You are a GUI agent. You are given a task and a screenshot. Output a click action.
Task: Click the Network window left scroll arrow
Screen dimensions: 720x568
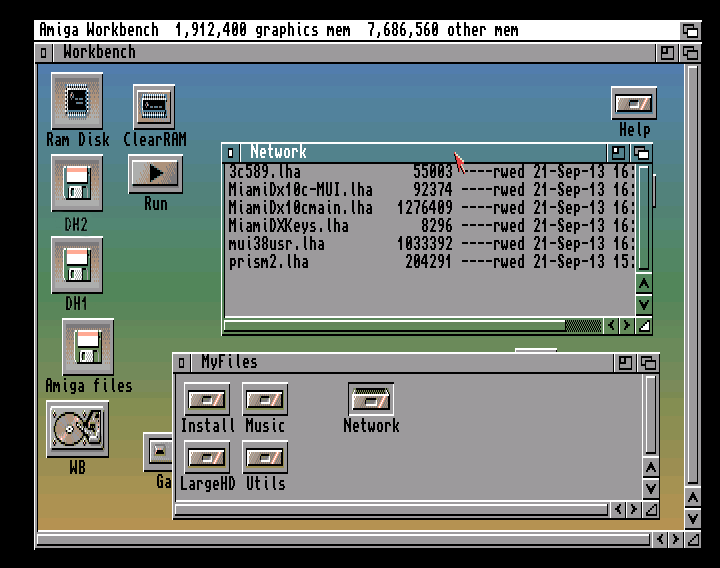point(611,326)
